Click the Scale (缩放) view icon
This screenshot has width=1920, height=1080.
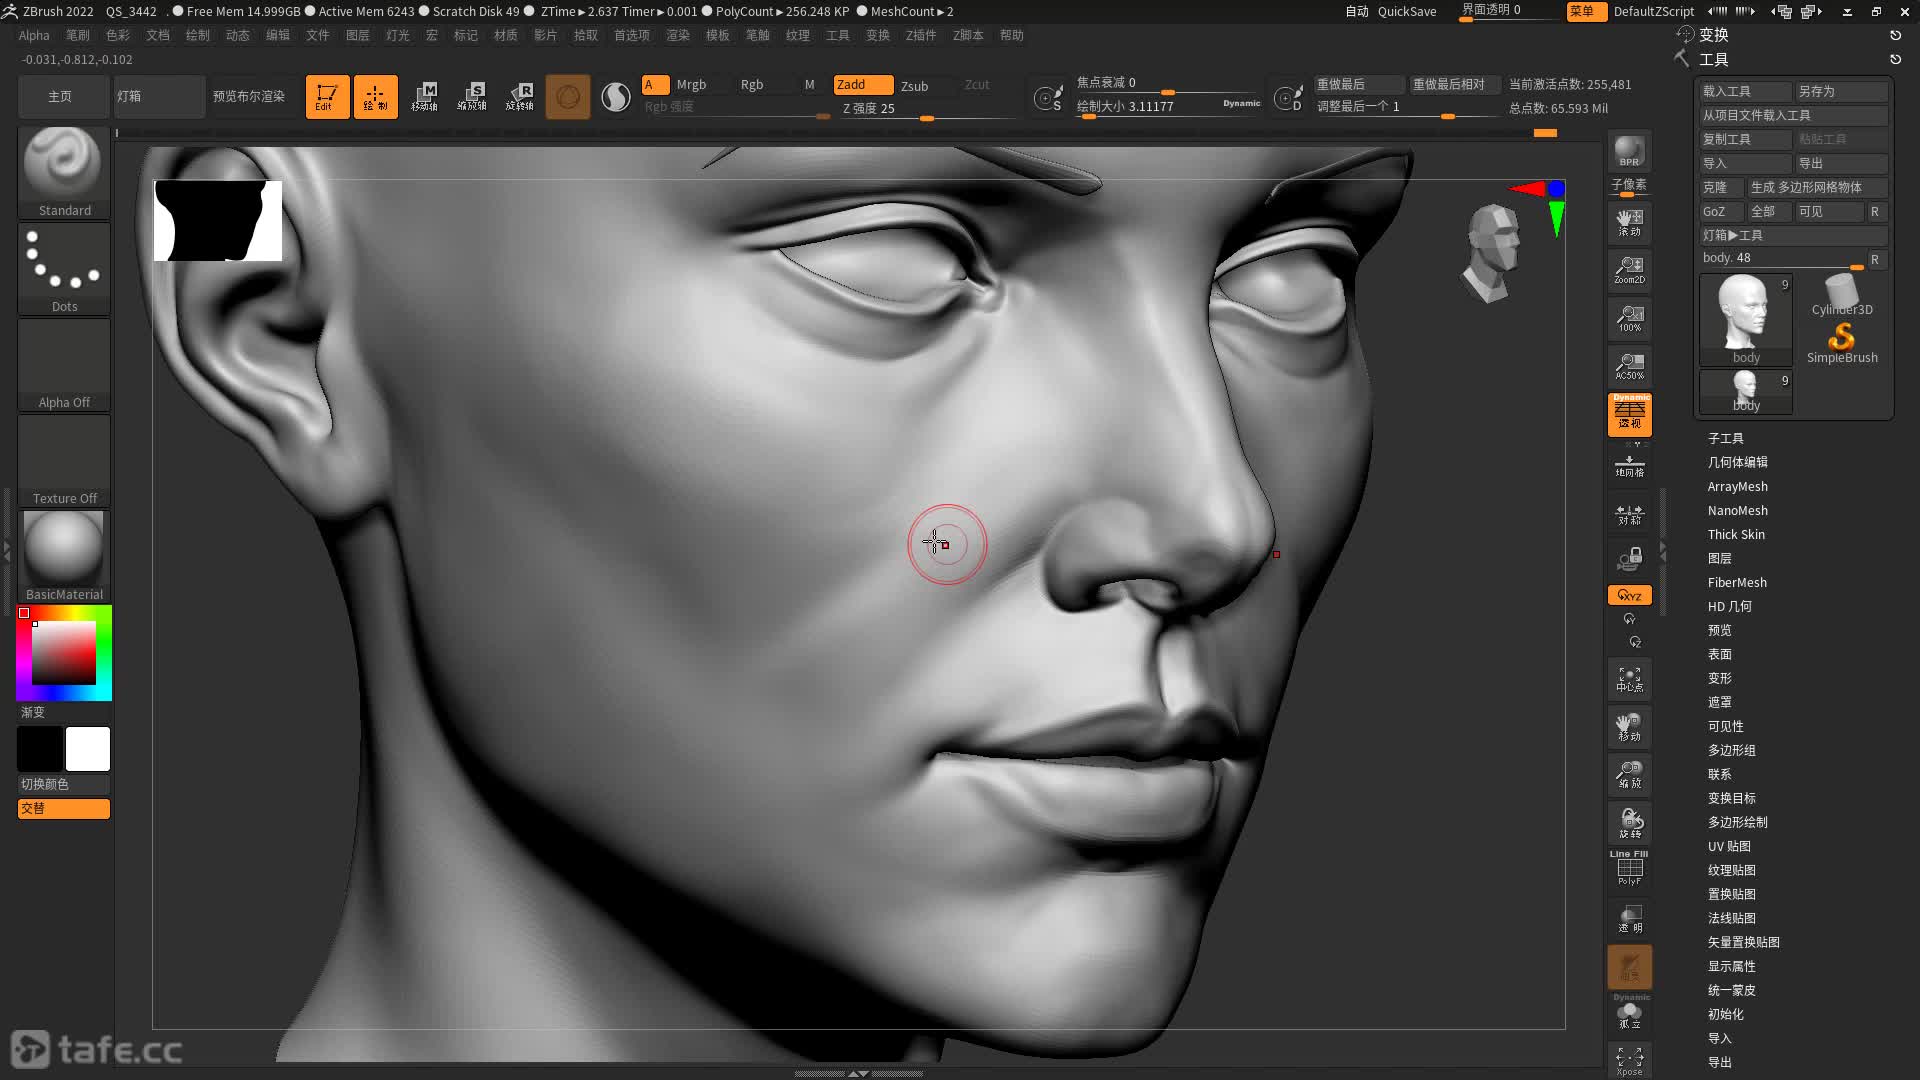click(x=1629, y=776)
